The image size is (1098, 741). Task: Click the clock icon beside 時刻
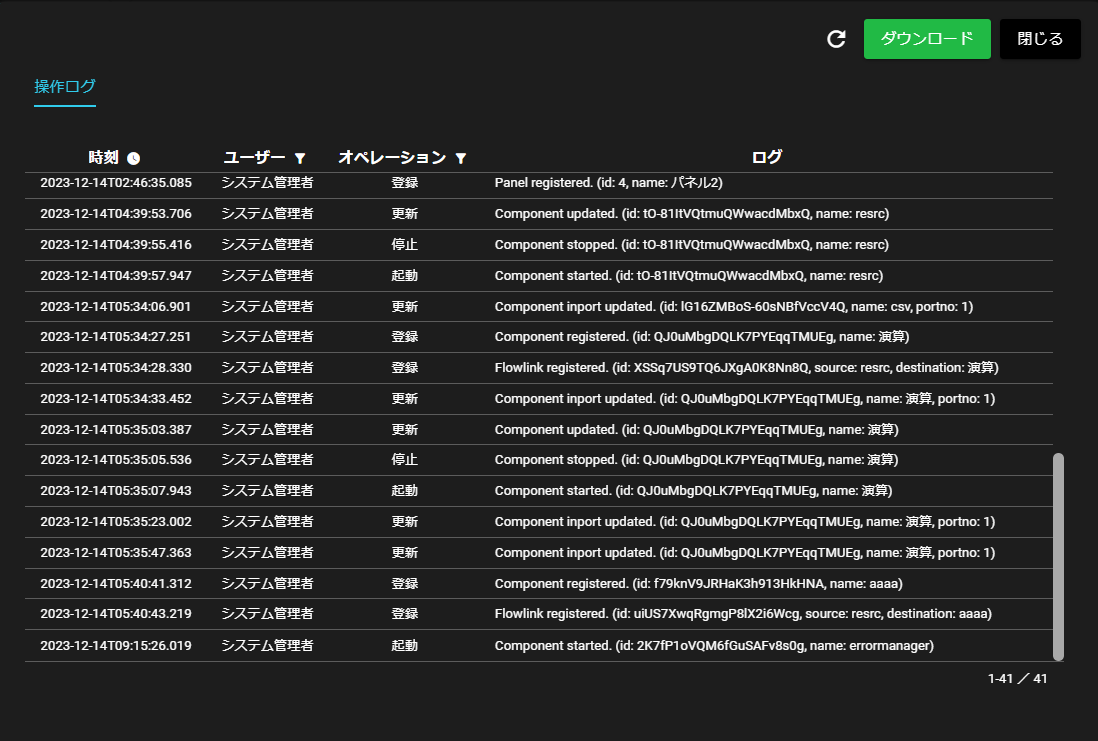click(133, 158)
